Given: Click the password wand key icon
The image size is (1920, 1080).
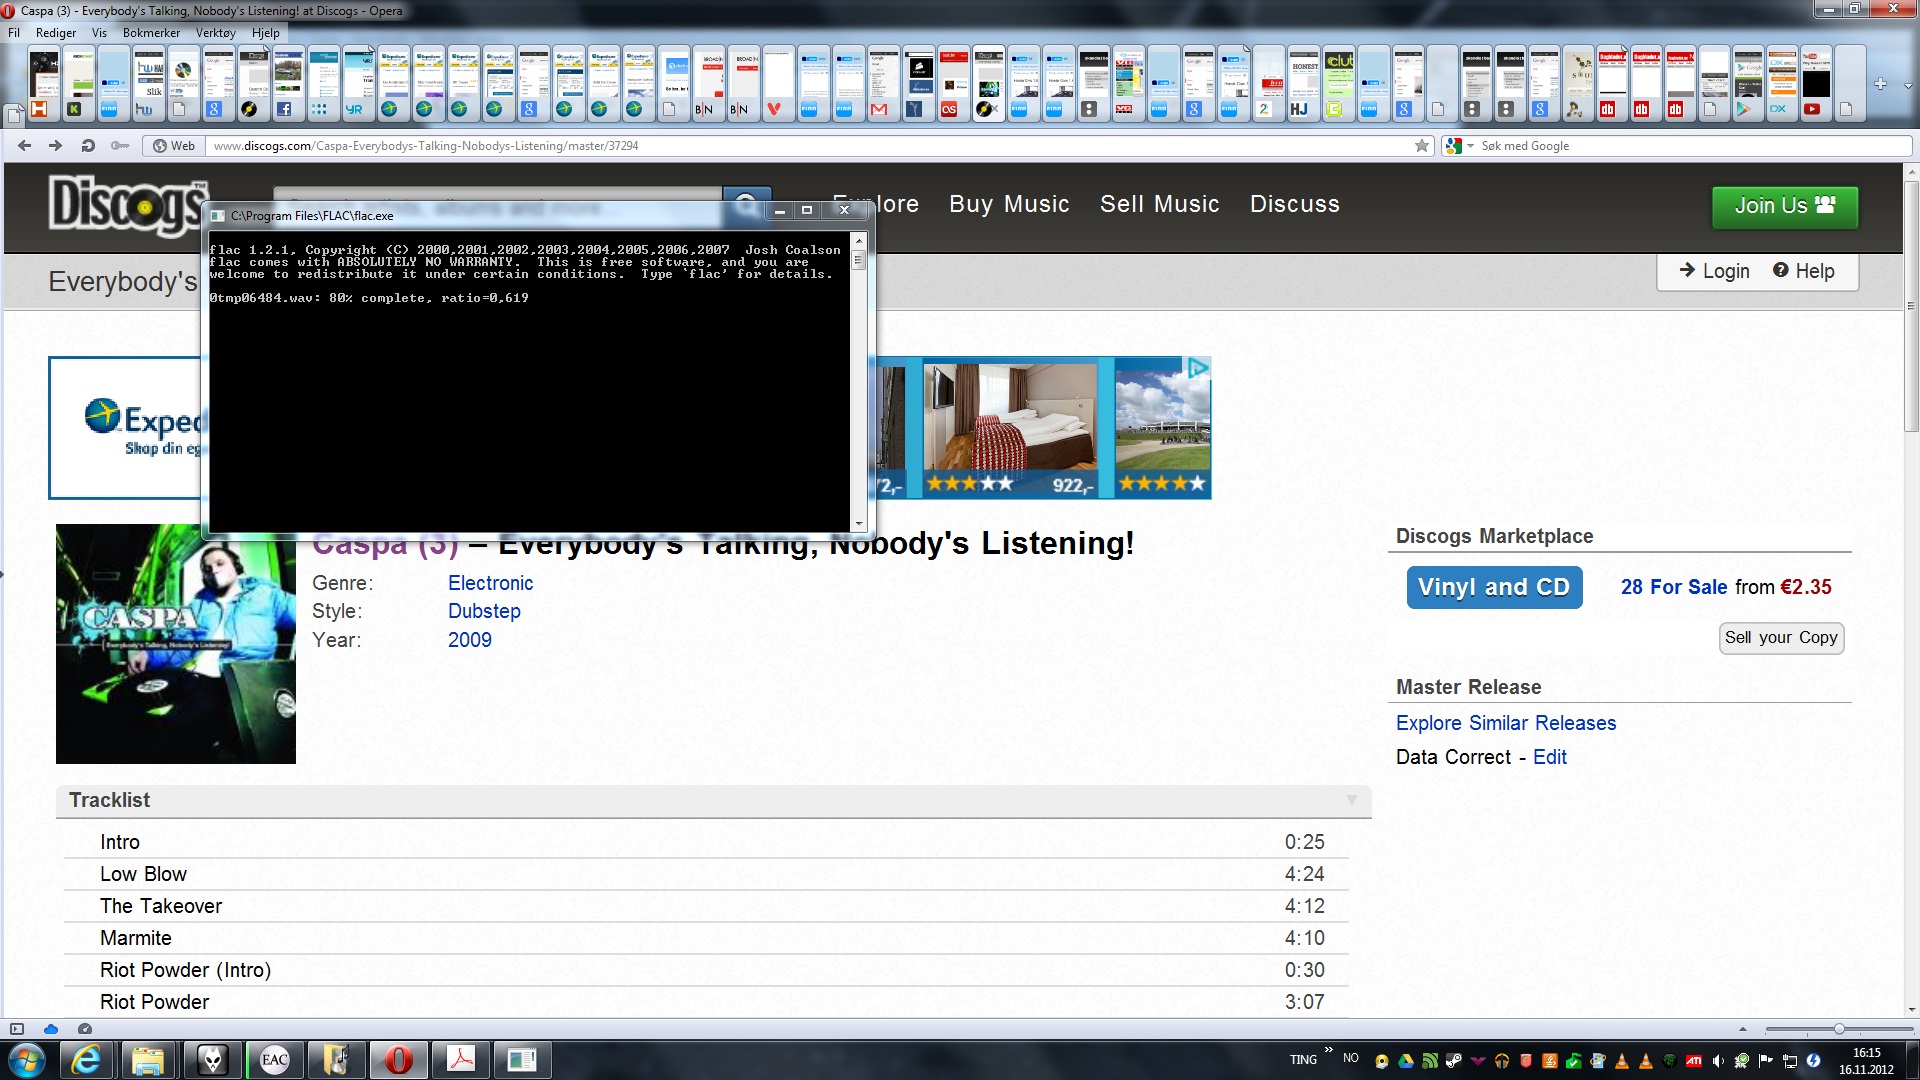Looking at the screenshot, I should tap(120, 146).
